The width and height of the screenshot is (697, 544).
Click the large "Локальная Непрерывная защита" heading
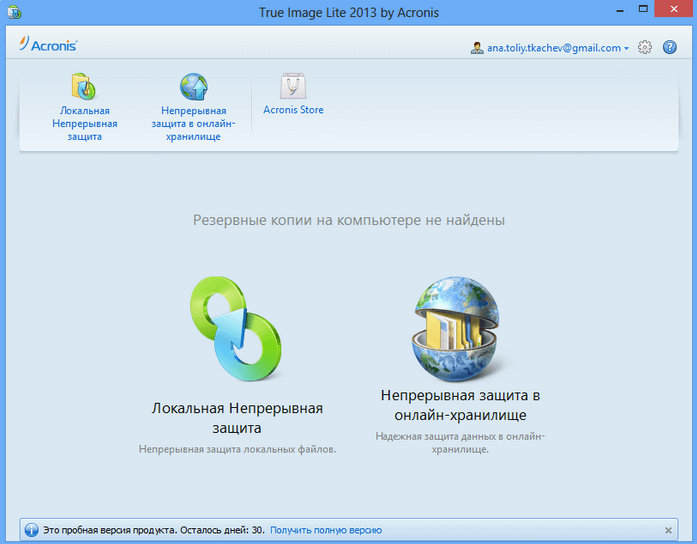click(237, 417)
